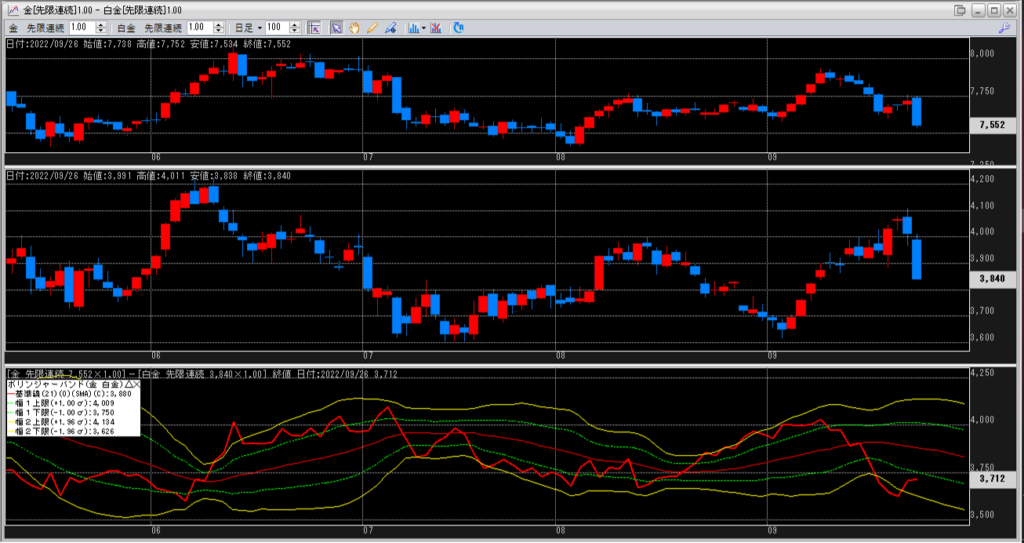This screenshot has height=543, width=1024.
Task: Click the blue brush line-edit tool
Action: point(389,28)
